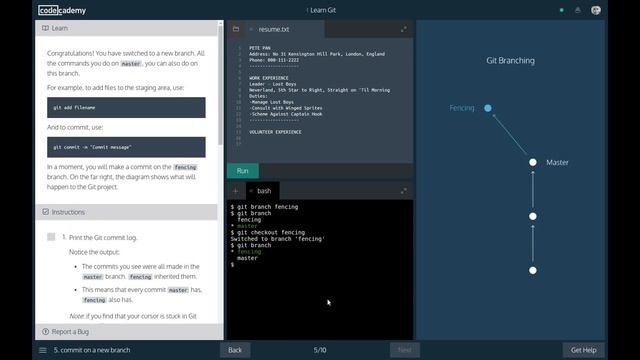Viewport: 640px width, 360px height.
Task: Click inside the bash terminal prompt
Action: coord(233,264)
